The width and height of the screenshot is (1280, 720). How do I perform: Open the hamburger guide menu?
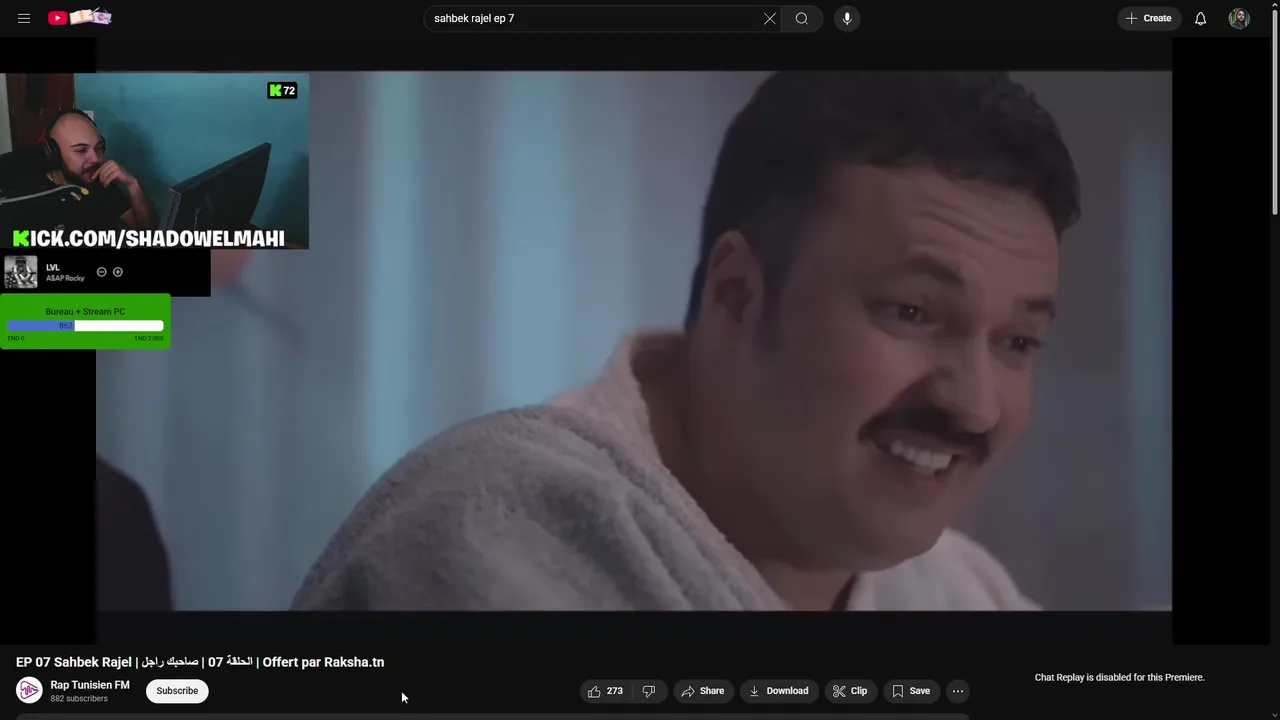pyautogui.click(x=24, y=18)
